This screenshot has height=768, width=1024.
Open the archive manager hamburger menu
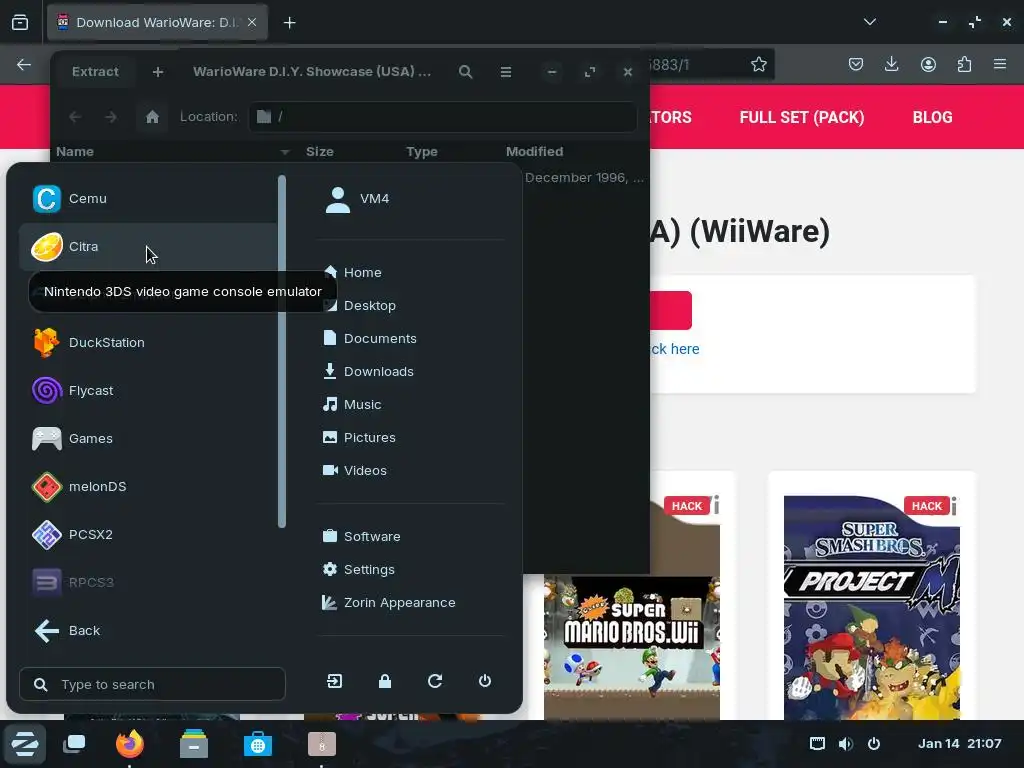tap(505, 72)
